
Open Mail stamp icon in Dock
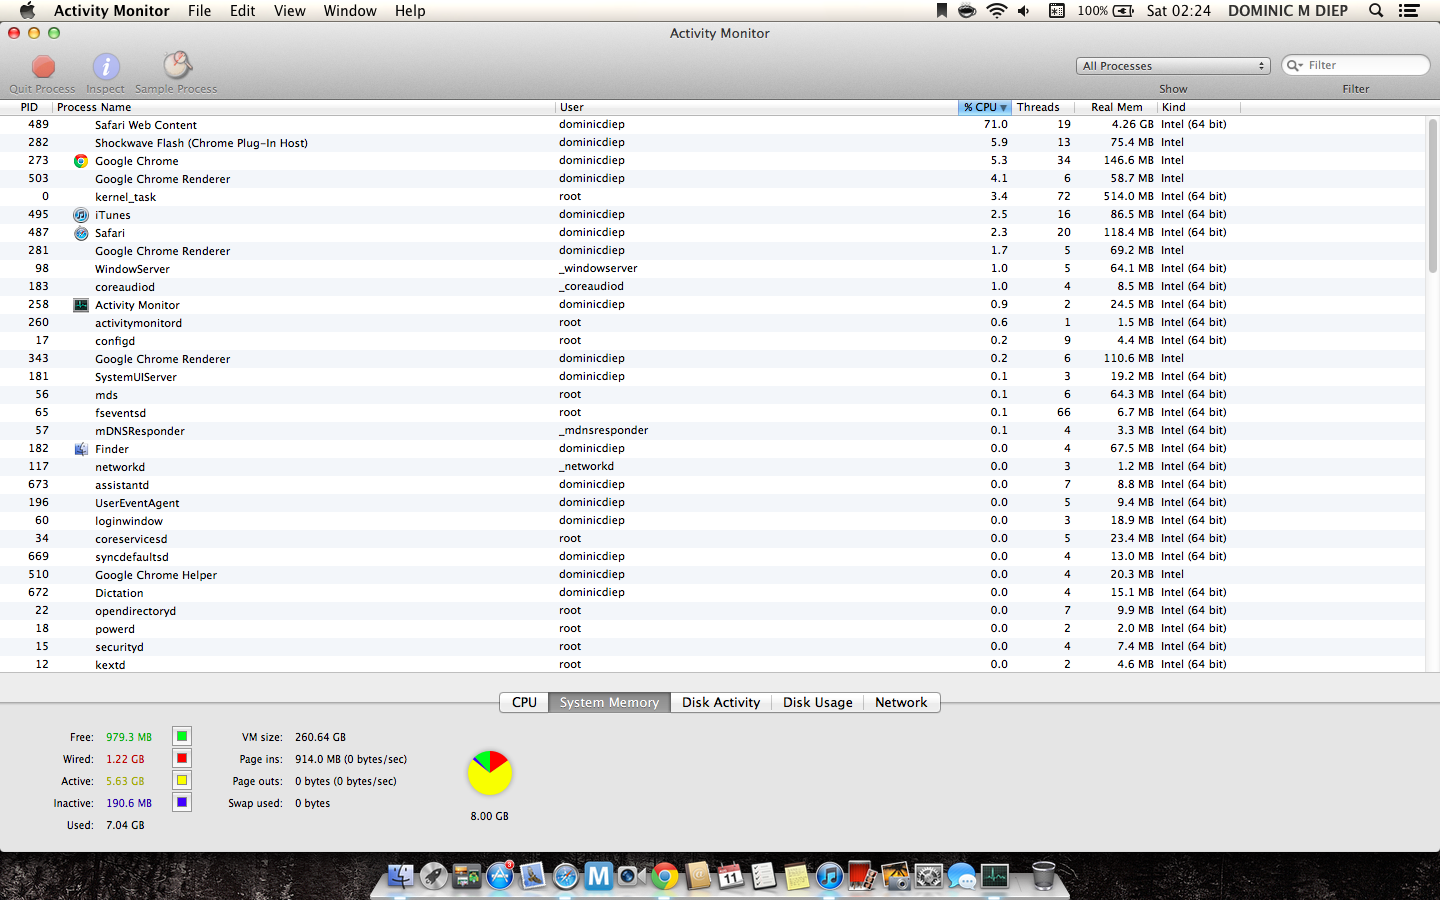(533, 876)
